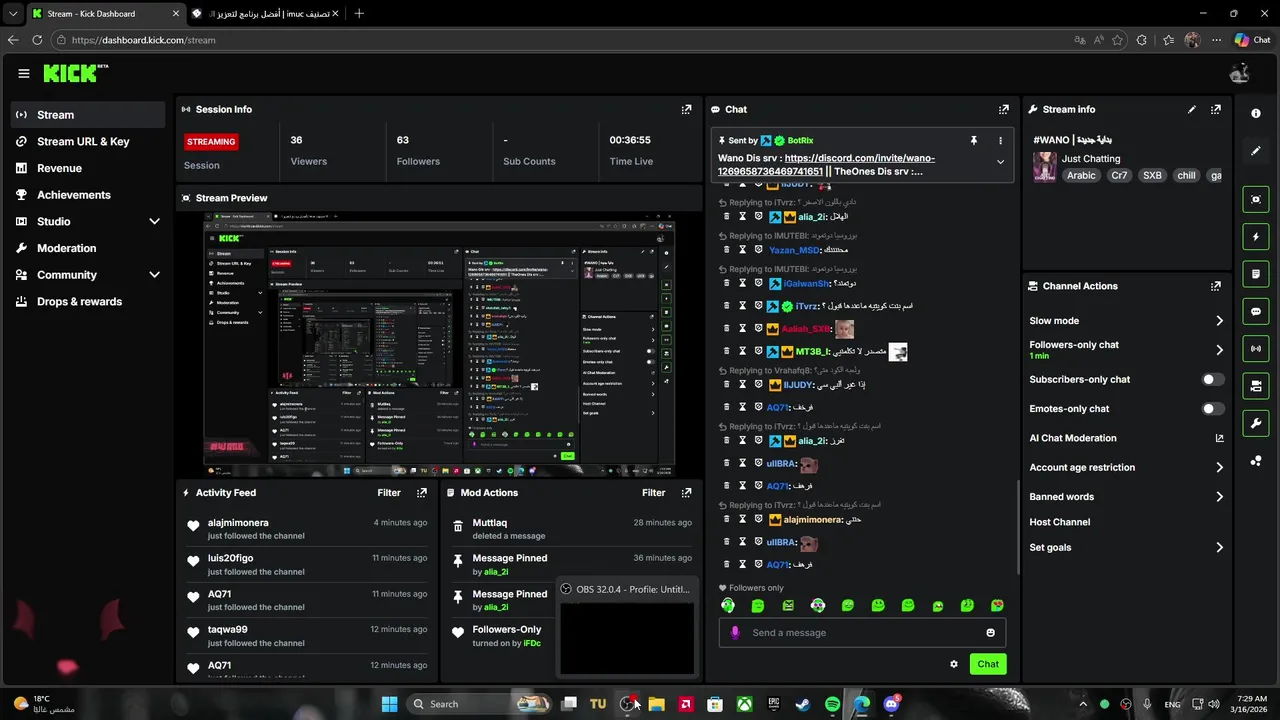Open the AI Chat Moderation external link
The height and width of the screenshot is (720, 1280).
pyautogui.click(x=1219, y=438)
